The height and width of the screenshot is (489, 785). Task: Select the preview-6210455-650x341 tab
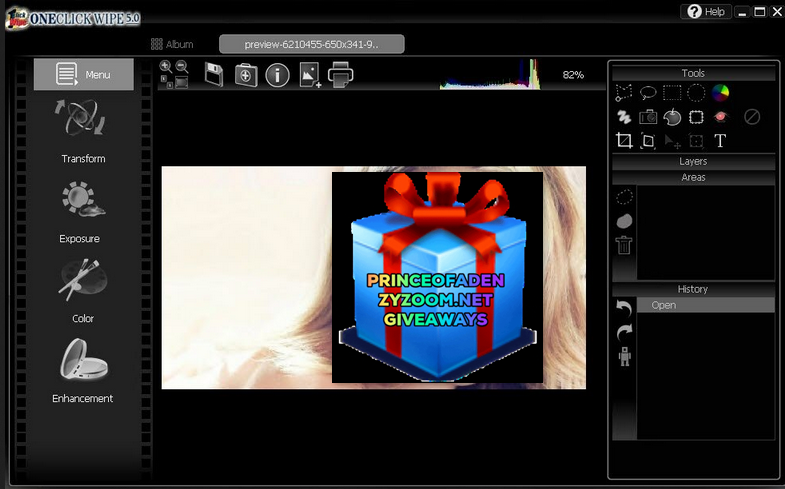(311, 44)
